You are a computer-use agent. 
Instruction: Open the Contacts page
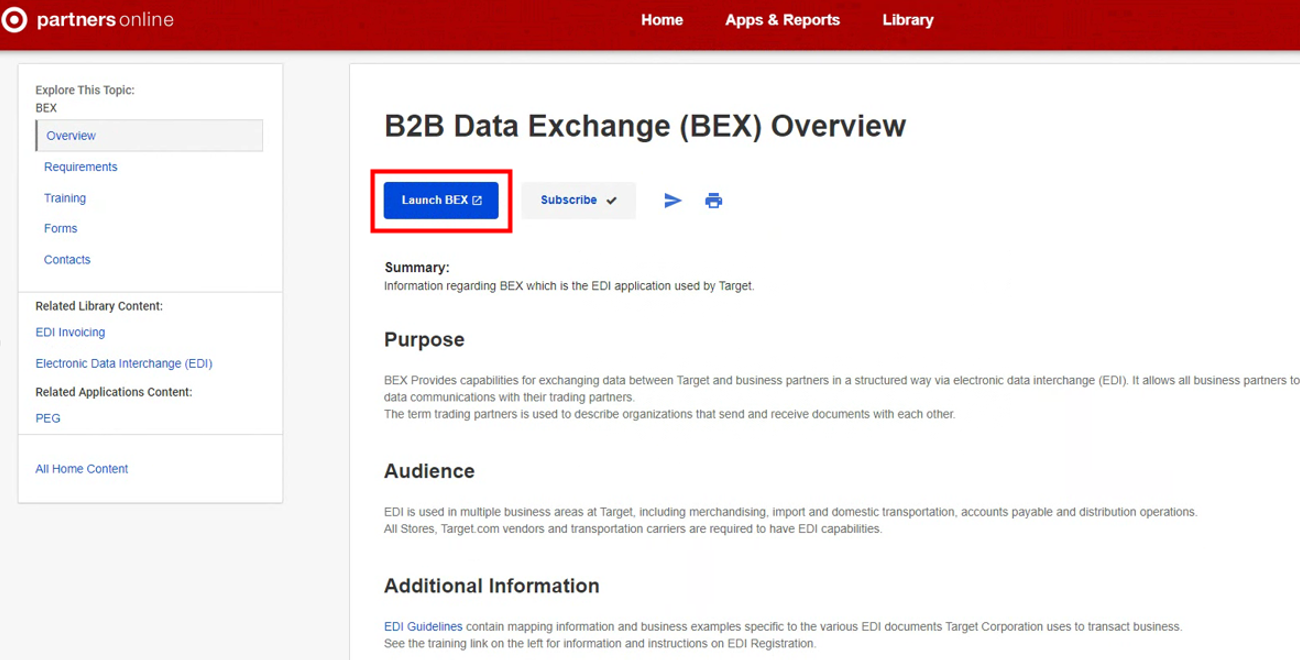[66, 259]
